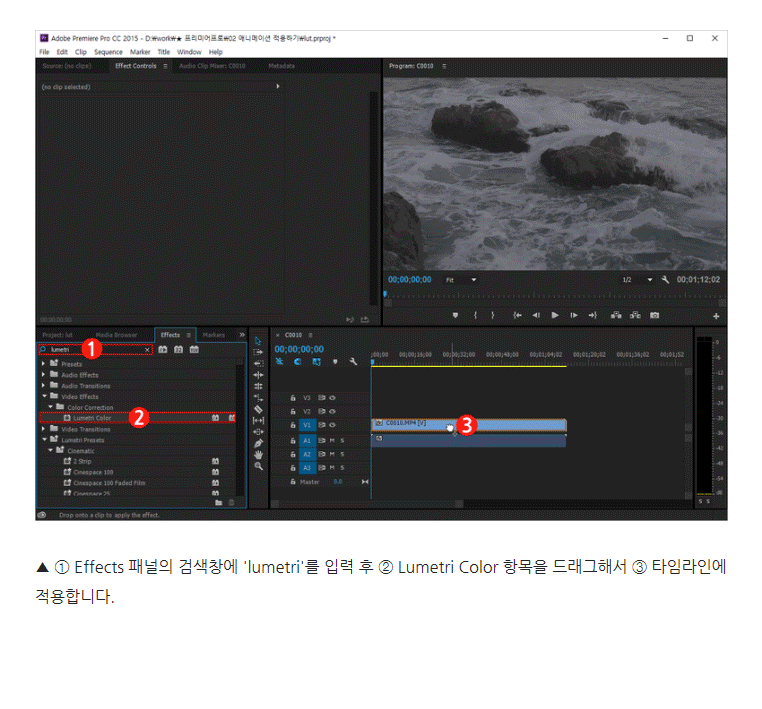Switch to Markers panel tab
This screenshot has height=709, width=762.
coord(213,335)
